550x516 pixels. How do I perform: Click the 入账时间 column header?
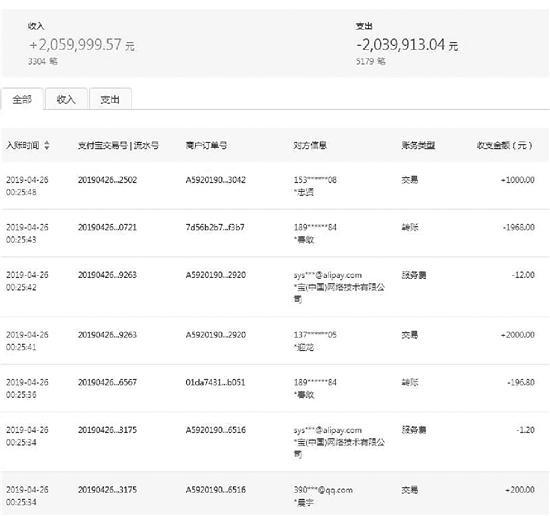22,145
